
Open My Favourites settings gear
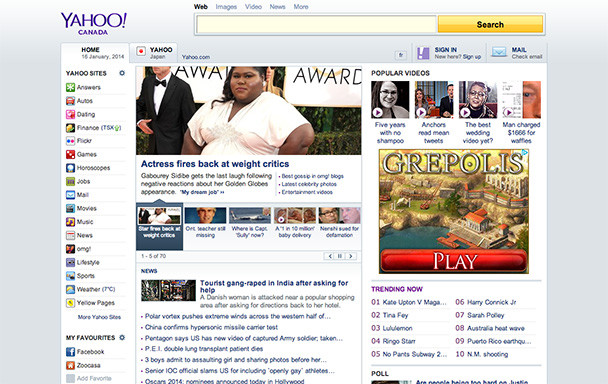pyautogui.click(x=122, y=337)
